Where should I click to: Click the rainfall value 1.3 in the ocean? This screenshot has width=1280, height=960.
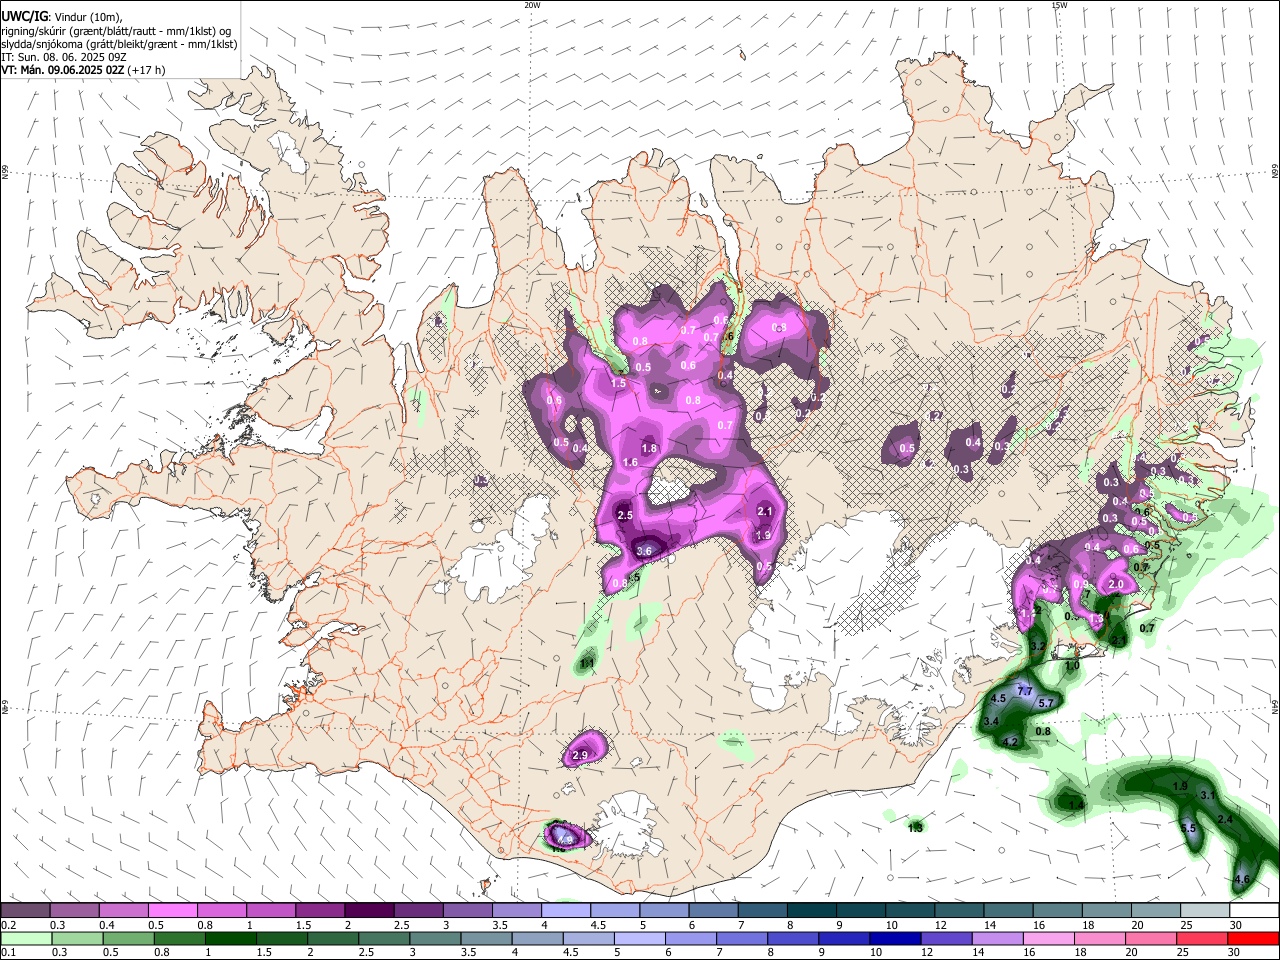click(x=915, y=827)
